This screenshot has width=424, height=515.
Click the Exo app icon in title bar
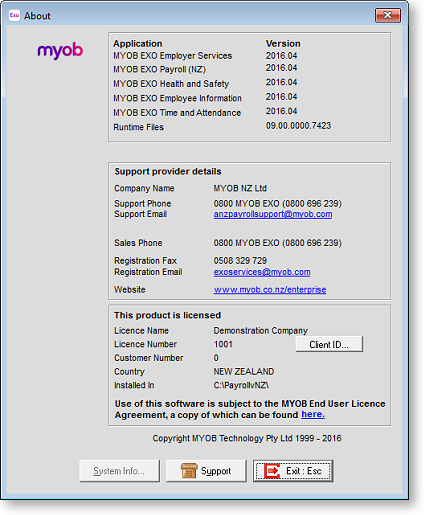click(14, 15)
